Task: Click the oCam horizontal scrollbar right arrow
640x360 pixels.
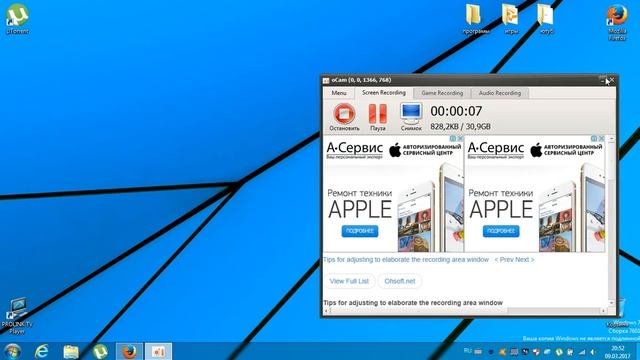Action: tap(604, 311)
